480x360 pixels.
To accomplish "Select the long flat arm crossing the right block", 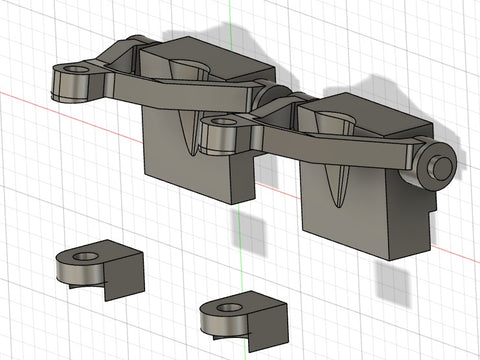I will [x=337, y=150].
